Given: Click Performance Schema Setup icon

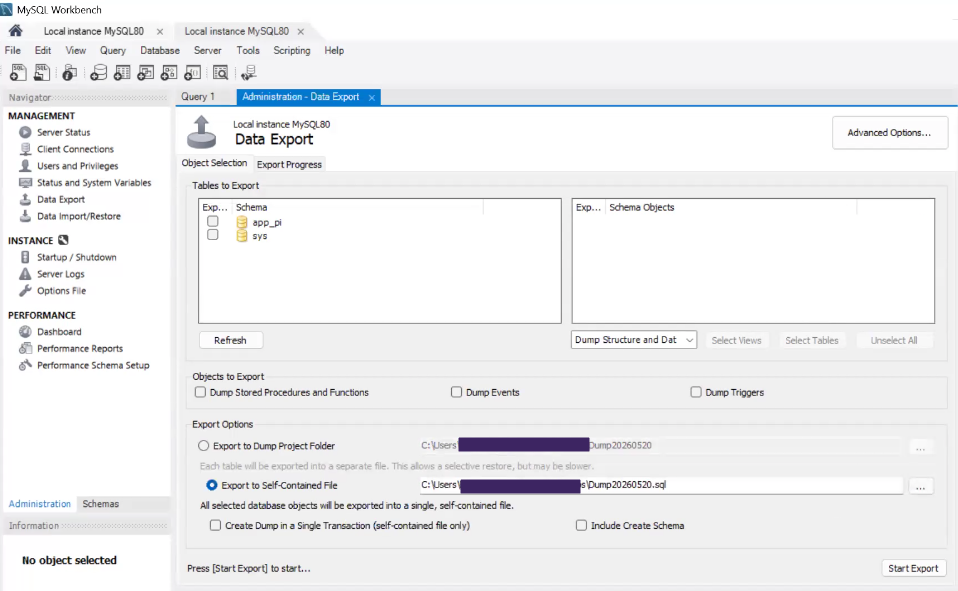Looking at the screenshot, I should 25,365.
